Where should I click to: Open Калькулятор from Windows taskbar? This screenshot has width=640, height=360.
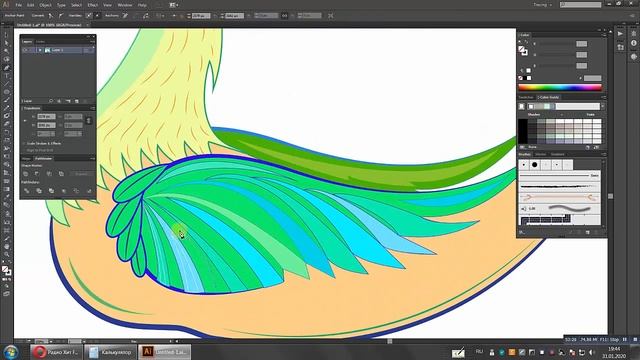tap(111, 352)
